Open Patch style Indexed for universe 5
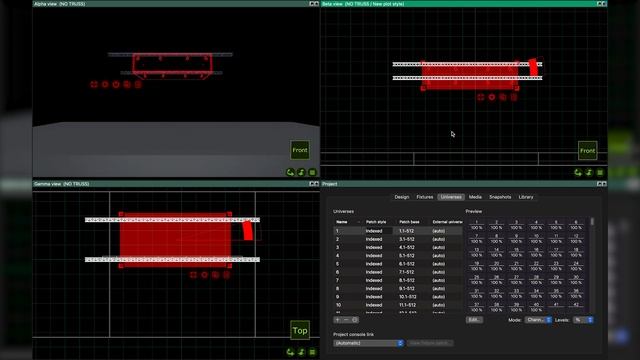 point(373,264)
